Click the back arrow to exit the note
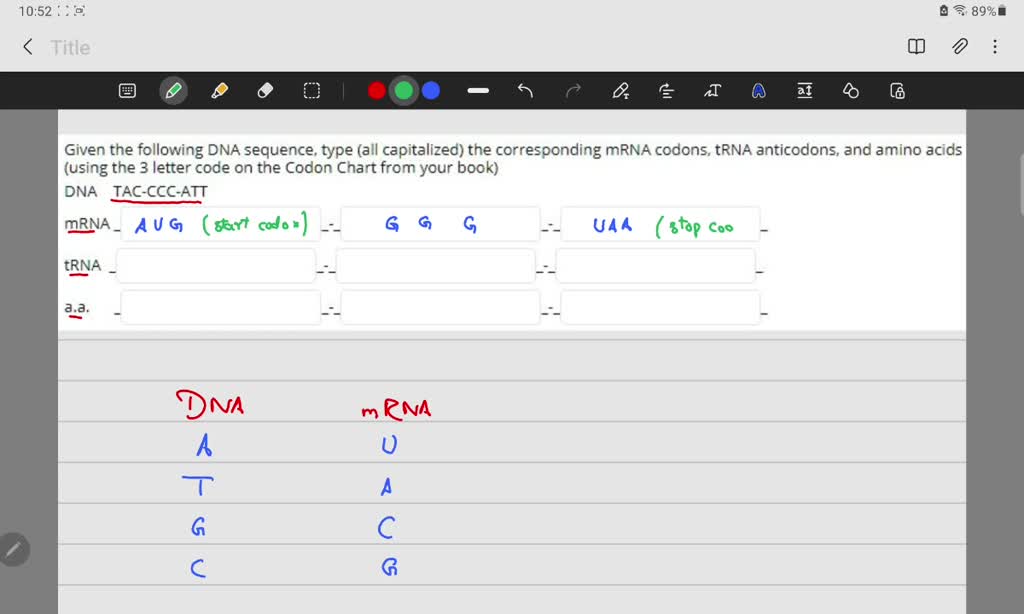1024x614 pixels. click(27, 46)
